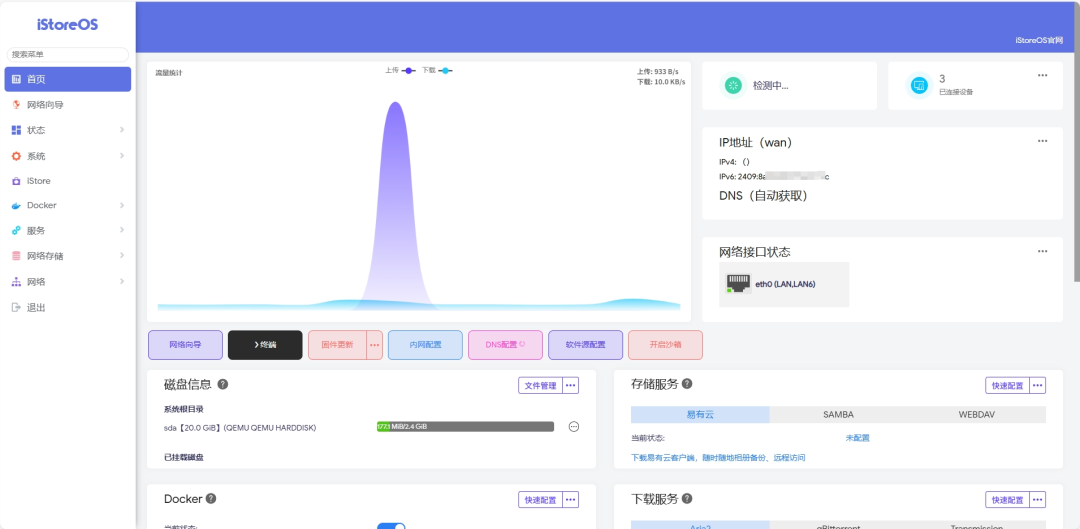Image resolution: width=1080 pixels, height=529 pixels.
Task: Click the Docker whale icon in sidebar
Action: [17, 206]
